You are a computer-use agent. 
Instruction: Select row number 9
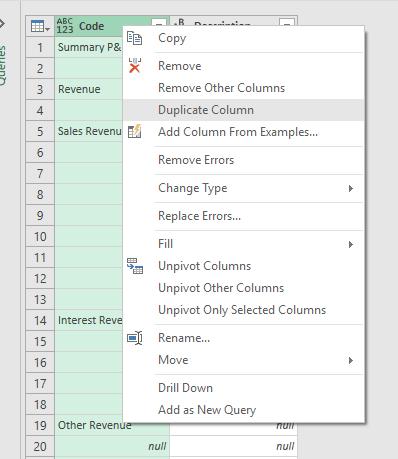pyautogui.click(x=40, y=215)
